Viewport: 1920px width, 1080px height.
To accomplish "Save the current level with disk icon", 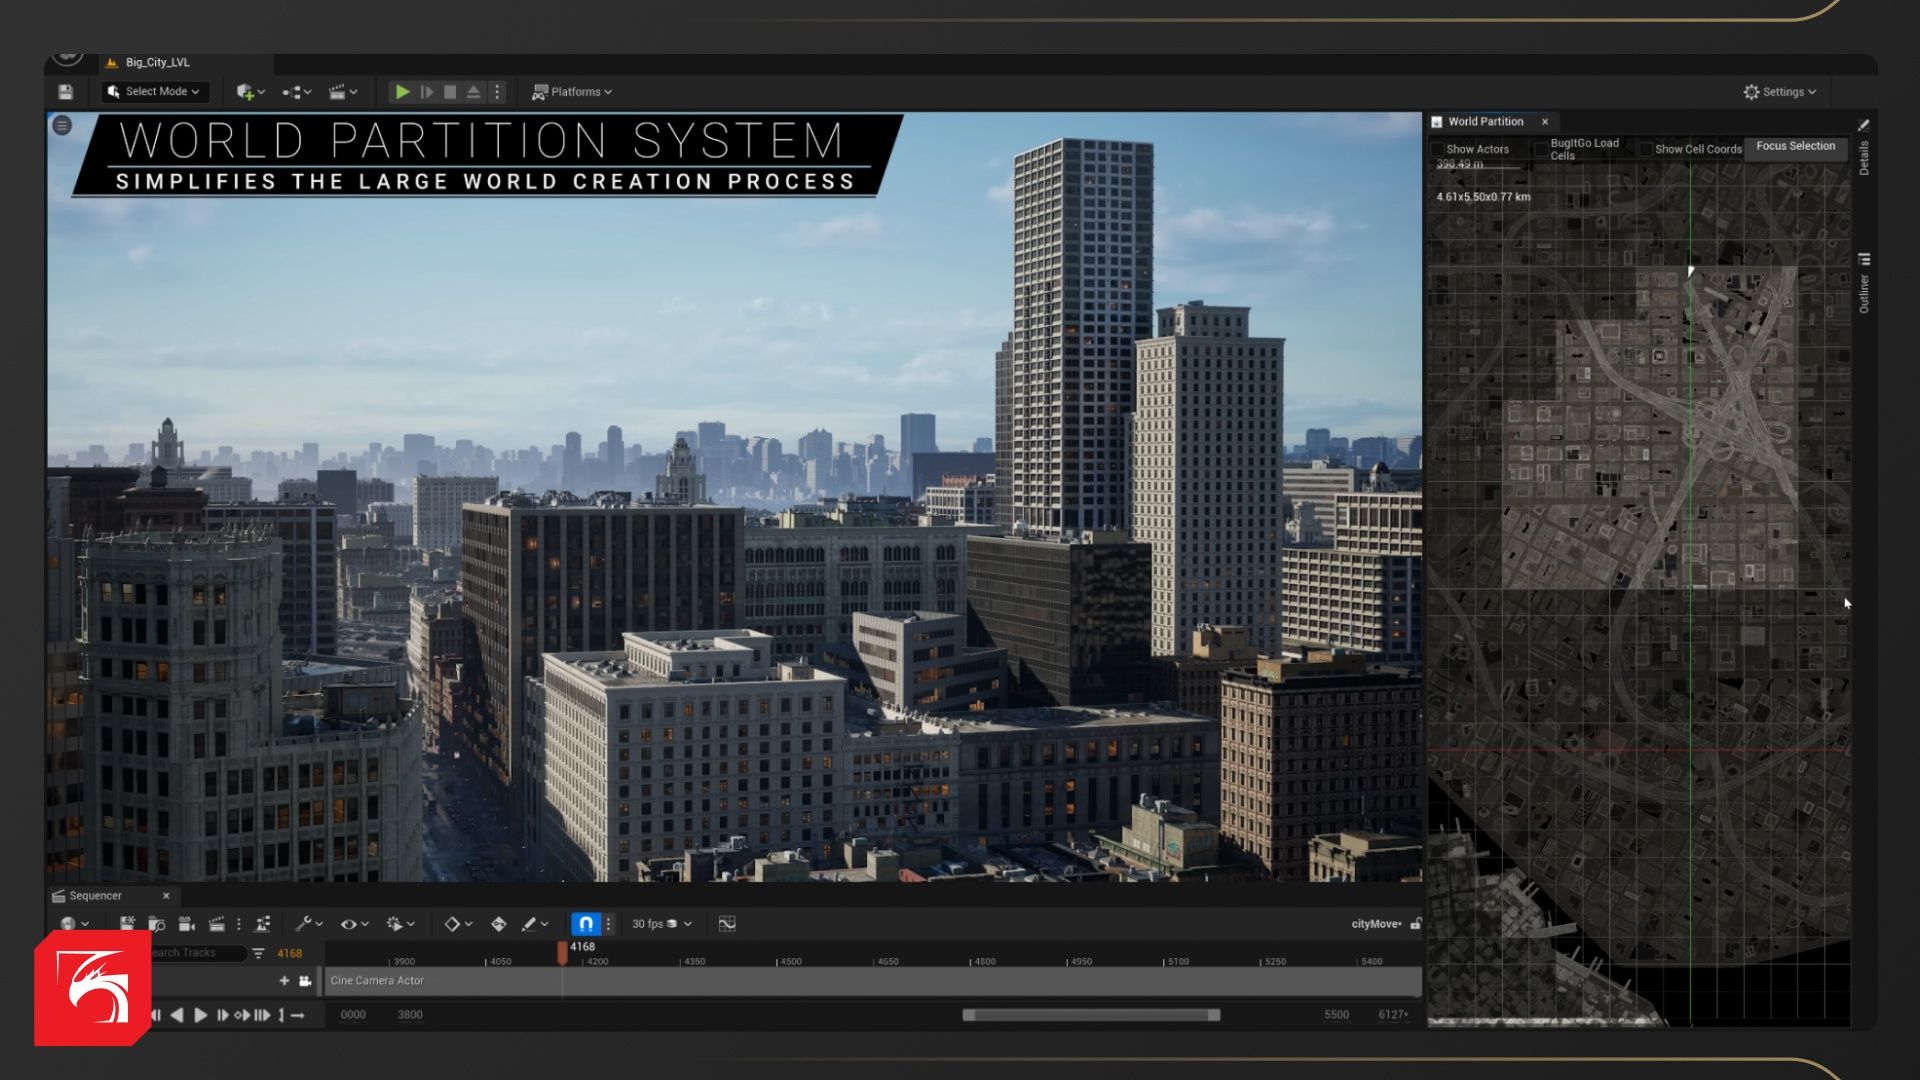I will pos(66,92).
